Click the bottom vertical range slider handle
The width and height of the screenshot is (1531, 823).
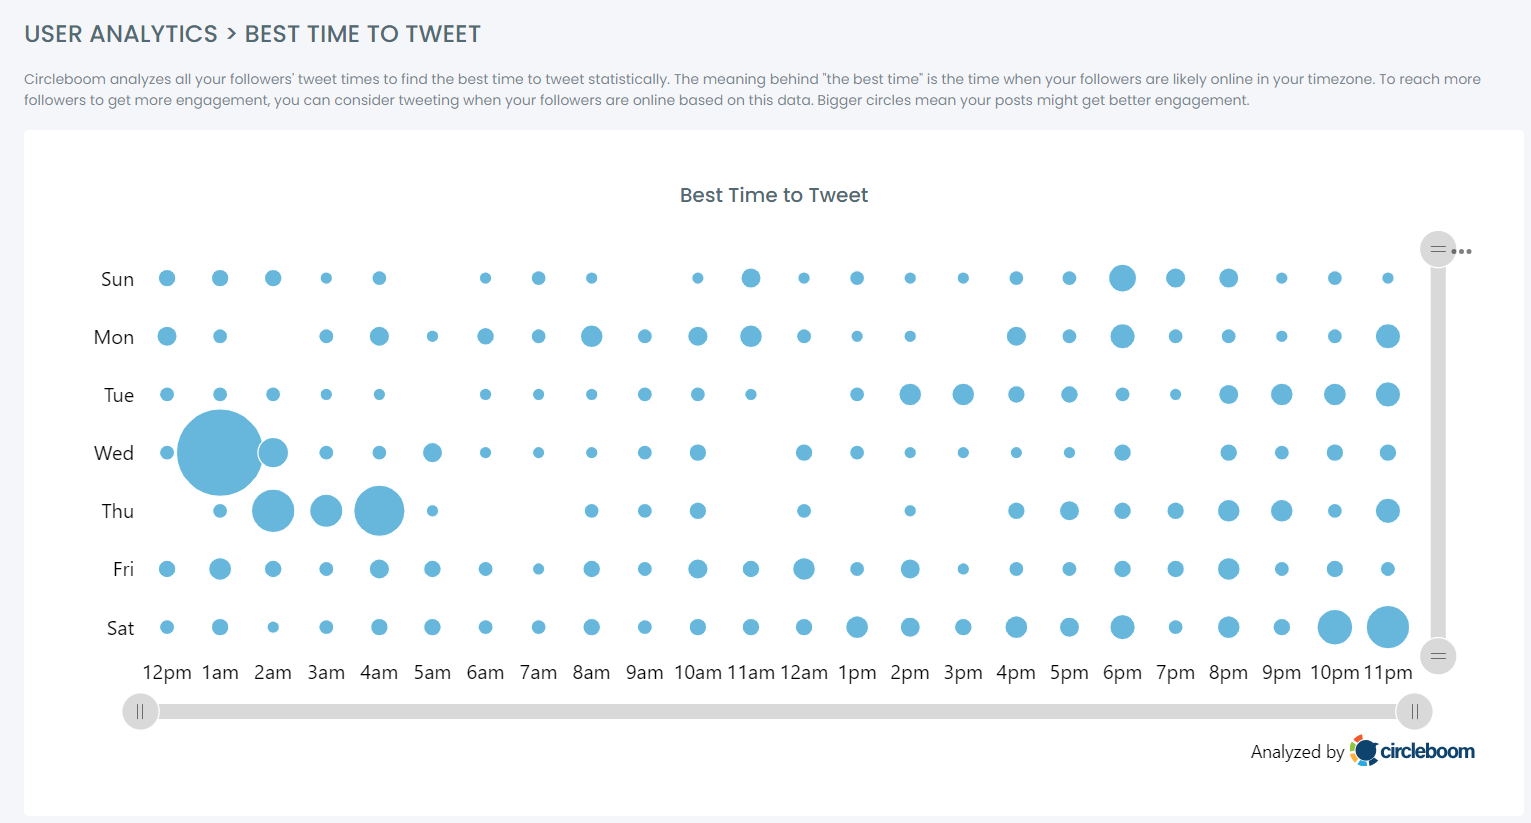point(1437,656)
